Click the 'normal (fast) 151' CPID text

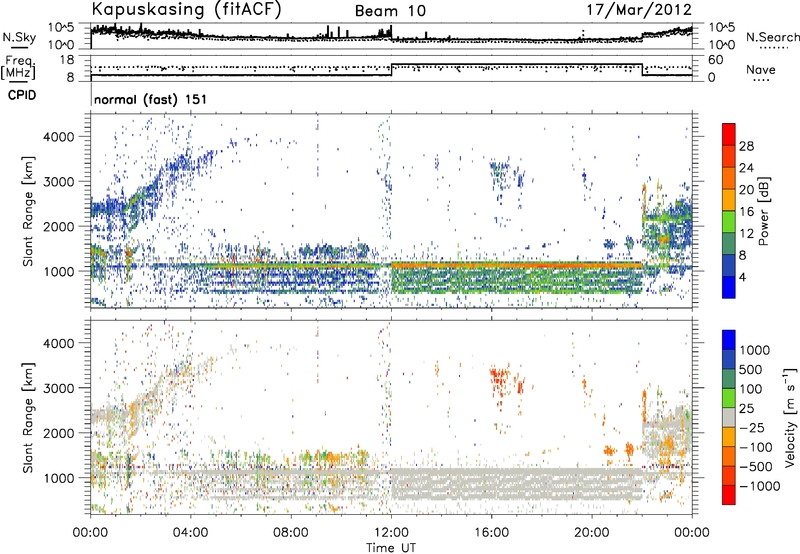(151, 99)
